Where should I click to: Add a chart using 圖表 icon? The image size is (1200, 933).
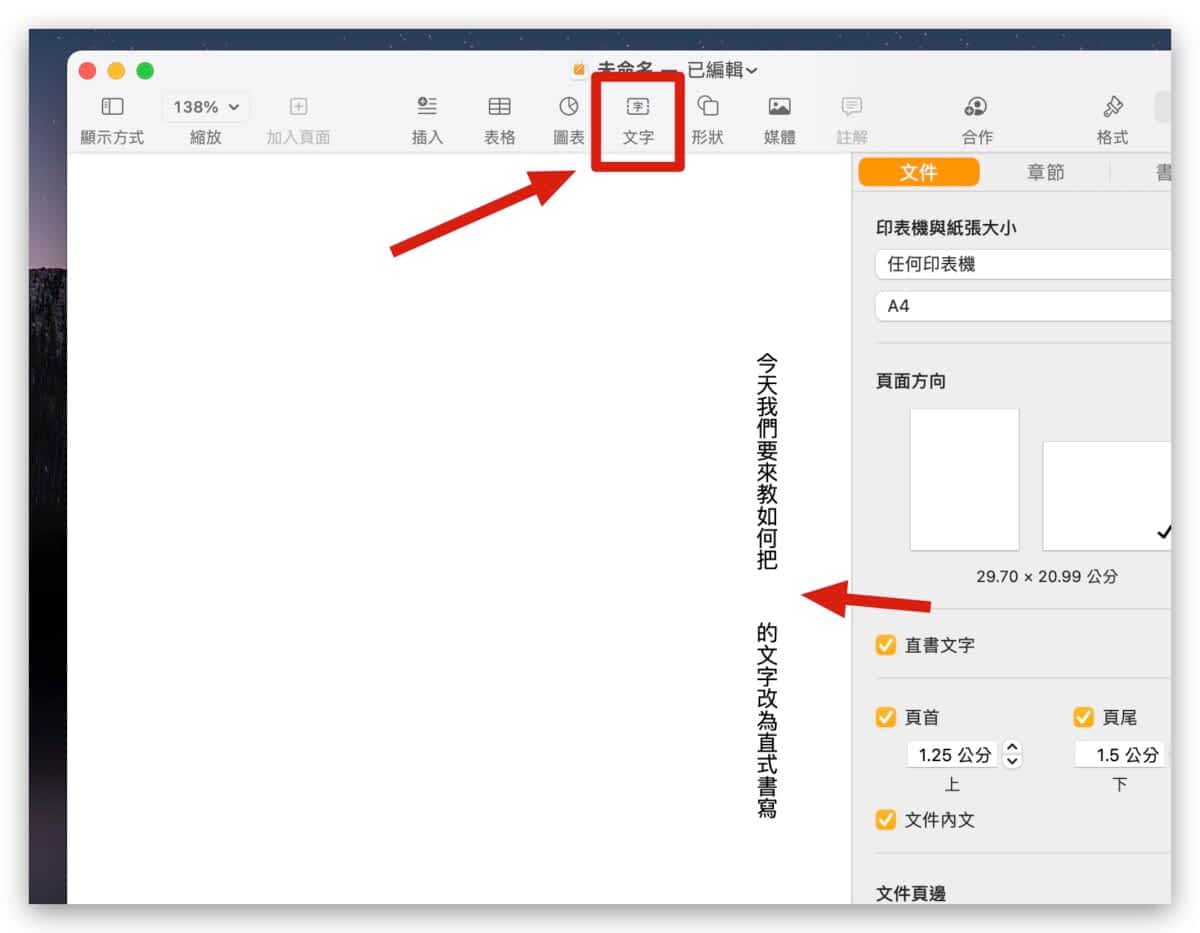click(569, 107)
